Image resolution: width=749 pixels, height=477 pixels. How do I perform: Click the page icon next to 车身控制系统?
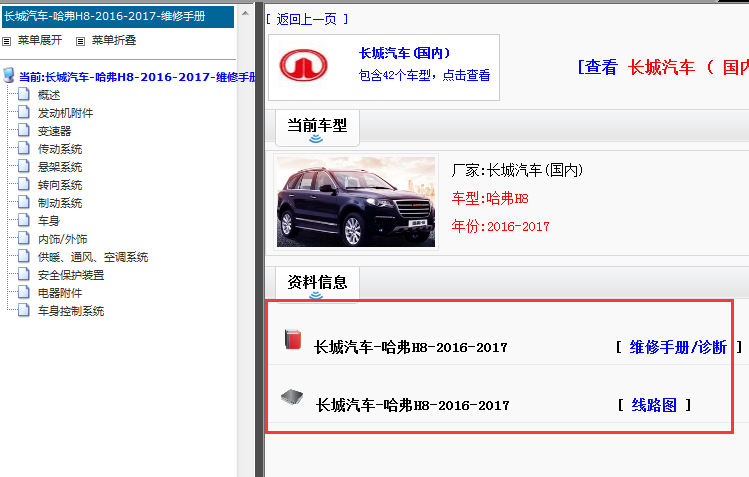[x=24, y=310]
